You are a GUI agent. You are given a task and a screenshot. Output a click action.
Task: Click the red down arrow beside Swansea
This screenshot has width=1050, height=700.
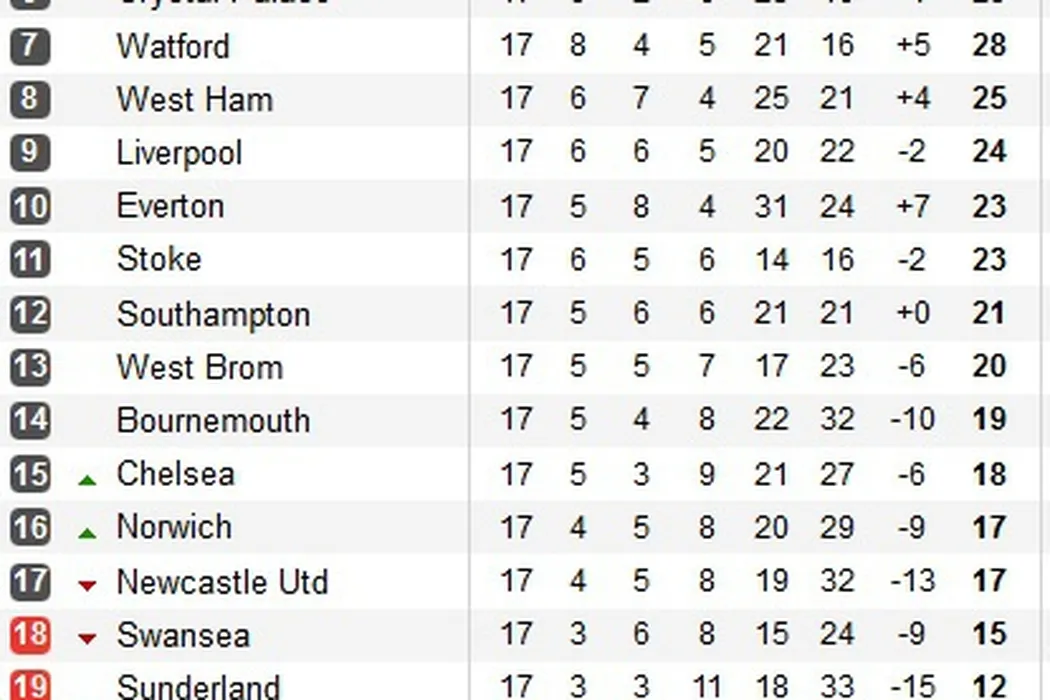click(87, 638)
